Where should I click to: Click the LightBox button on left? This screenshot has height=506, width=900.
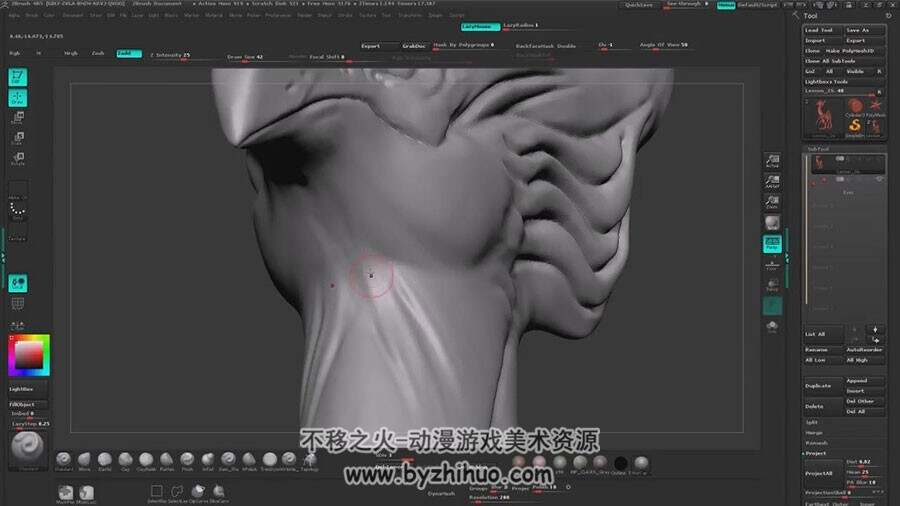[x=27, y=389]
